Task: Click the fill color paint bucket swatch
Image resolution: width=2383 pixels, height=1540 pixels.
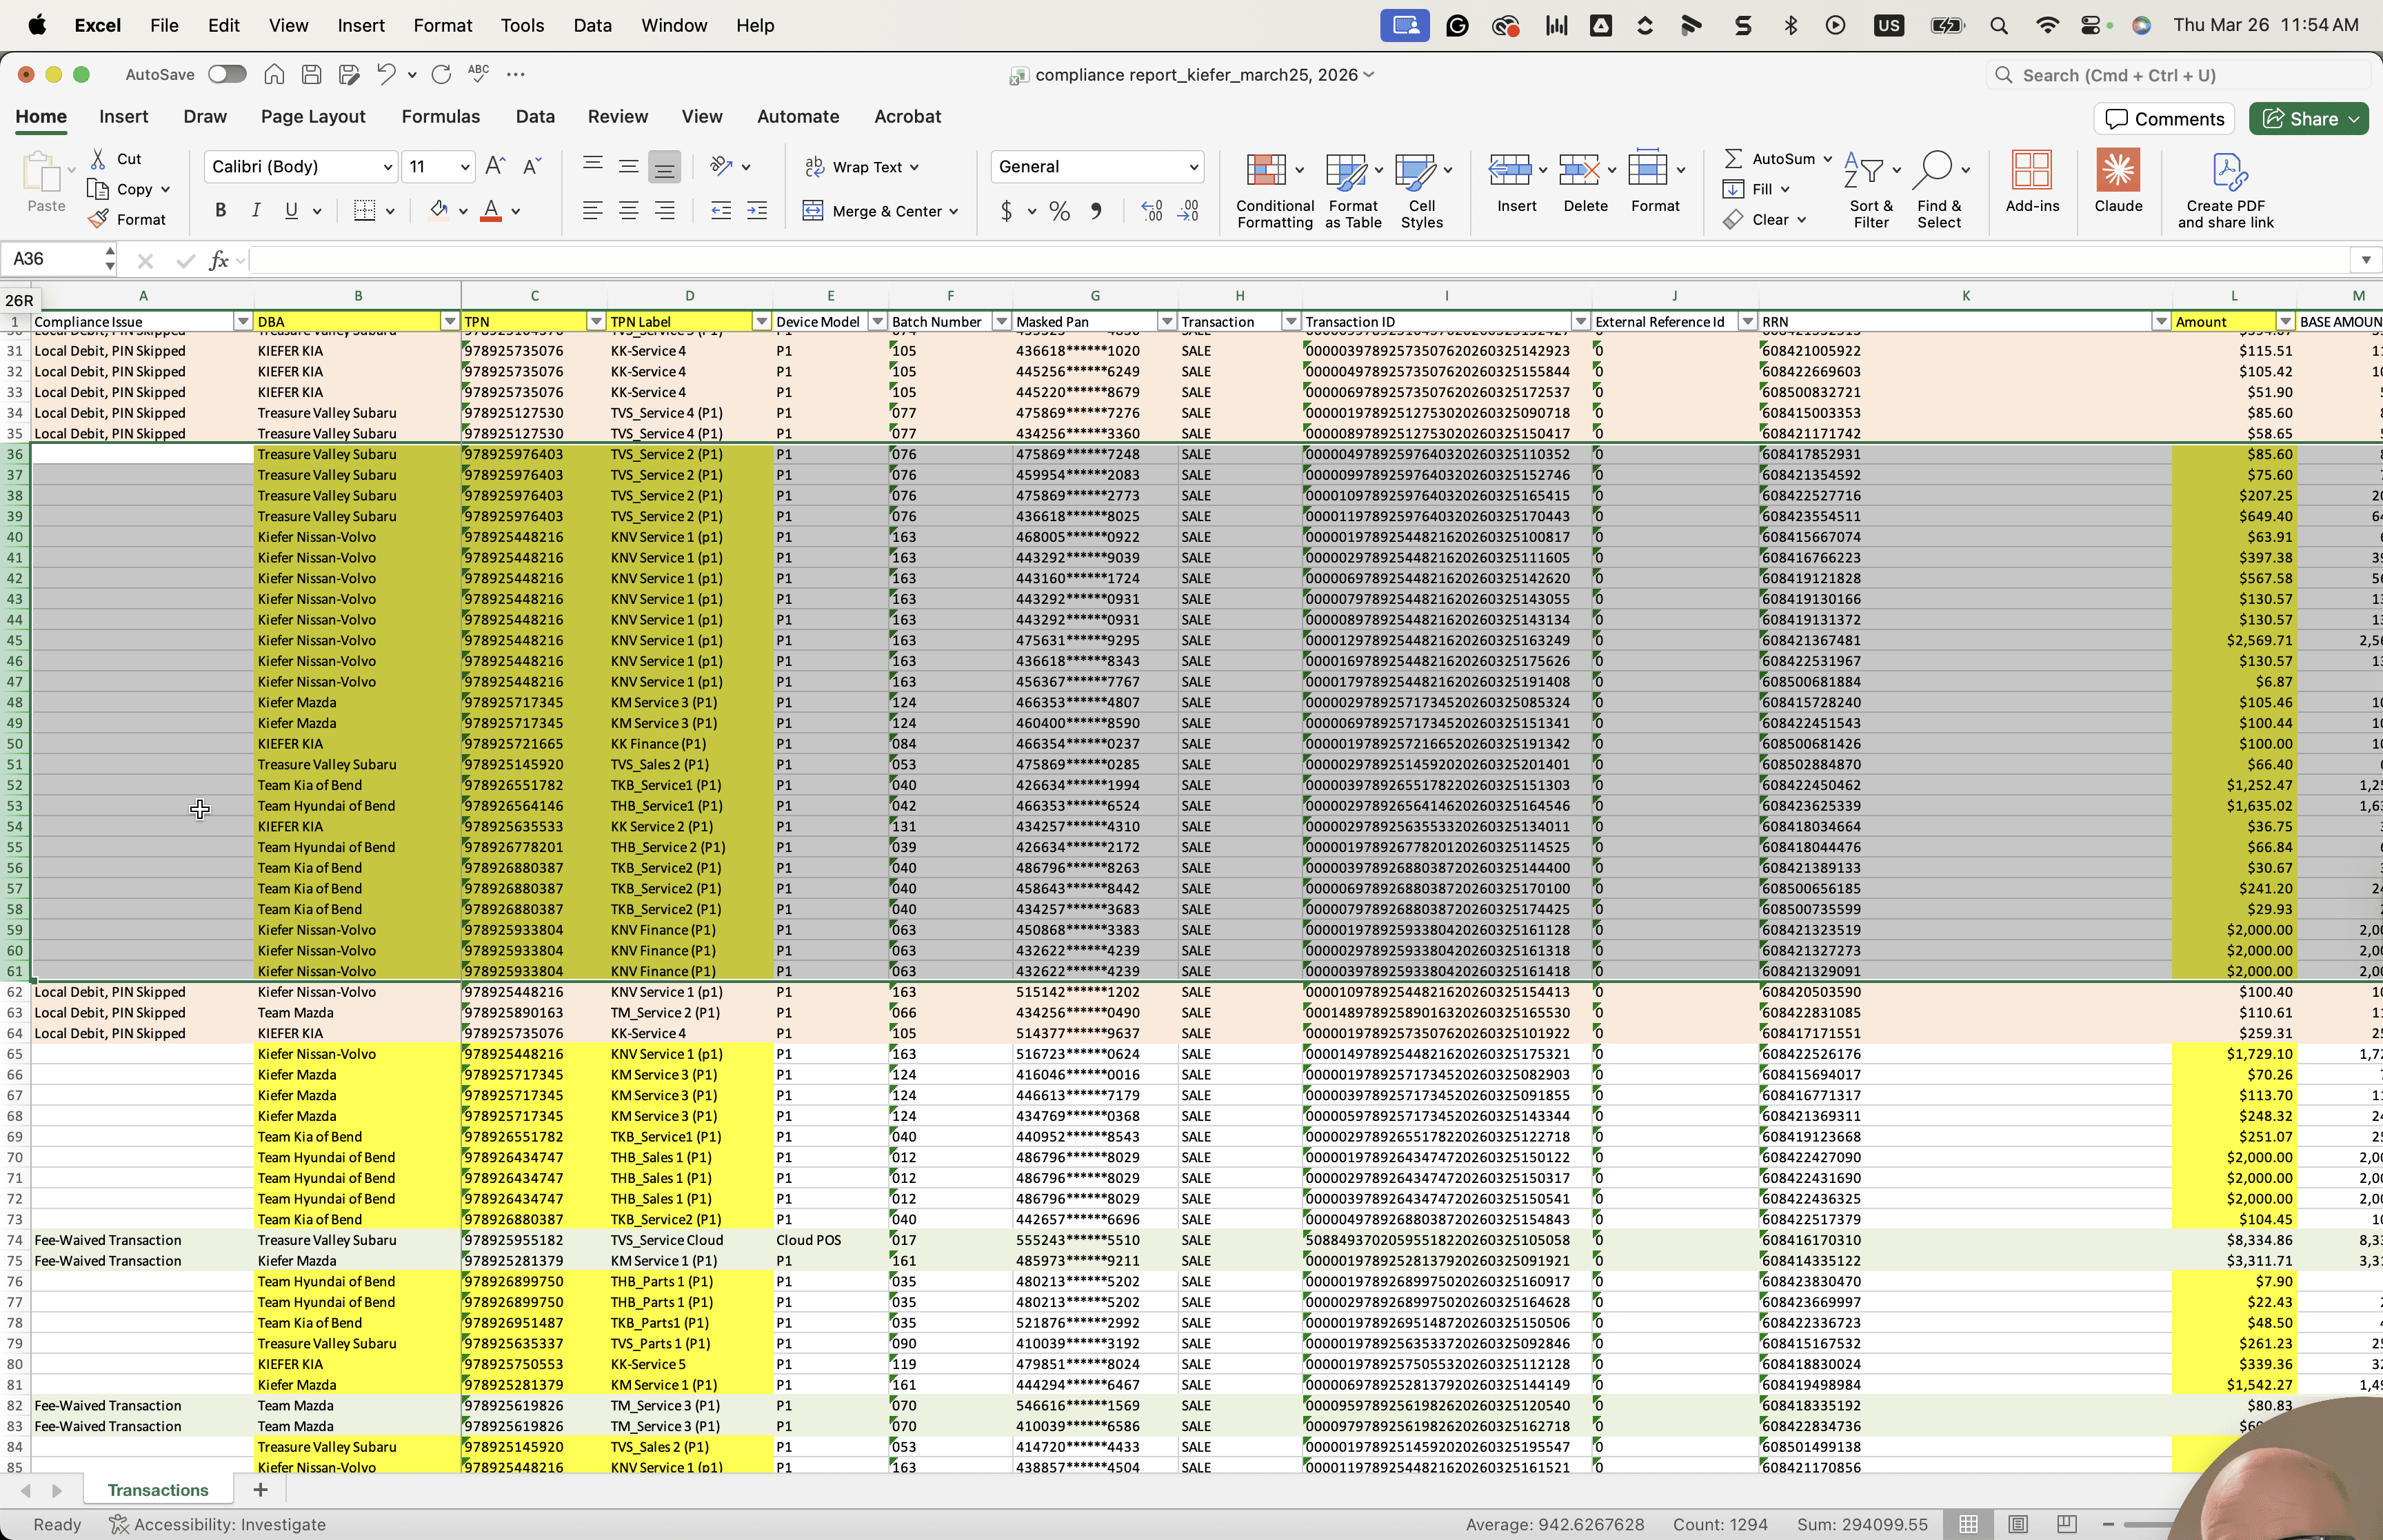Action: pos(438,210)
